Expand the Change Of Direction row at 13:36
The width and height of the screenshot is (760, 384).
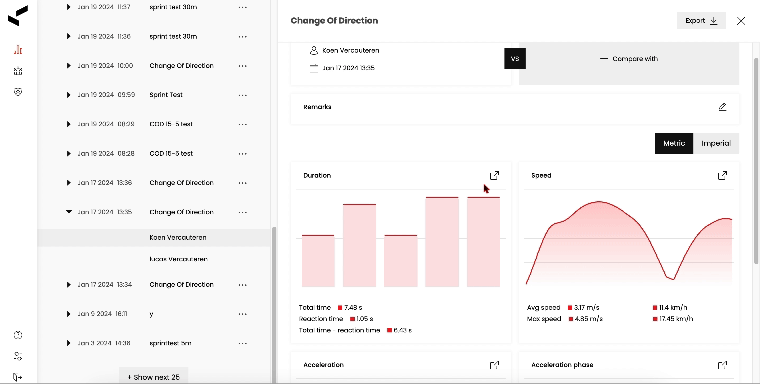[68, 183]
